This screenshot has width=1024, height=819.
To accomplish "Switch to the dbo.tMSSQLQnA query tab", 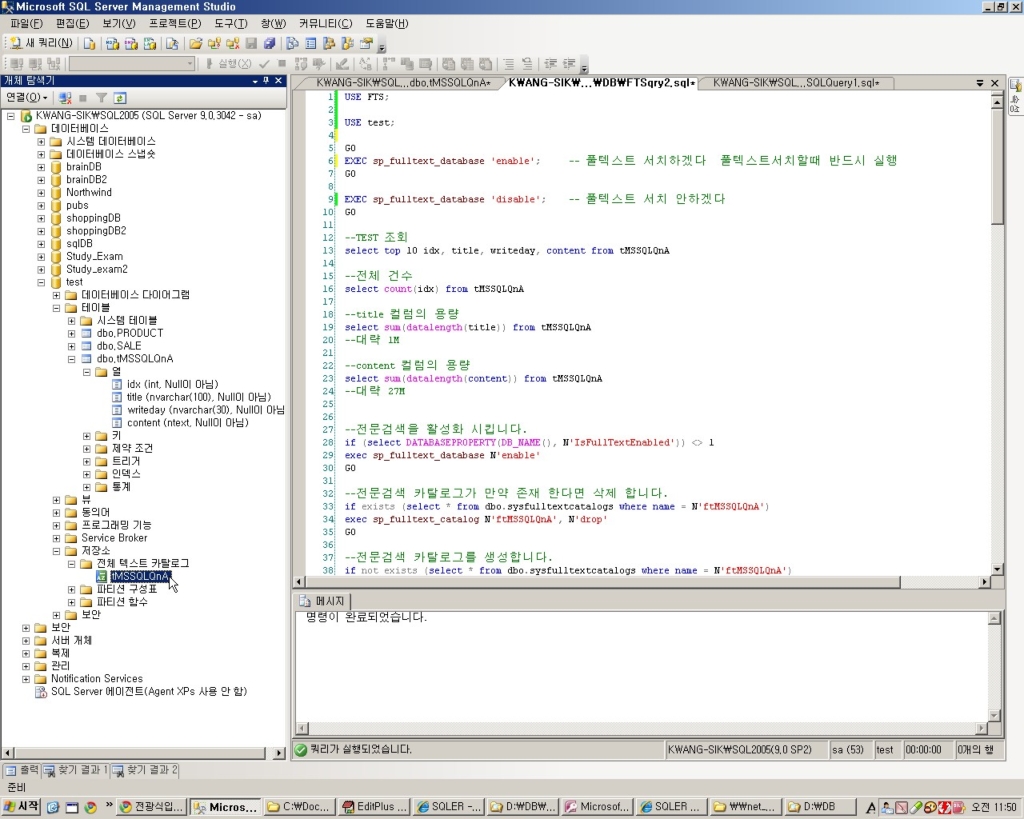I will [x=402, y=83].
